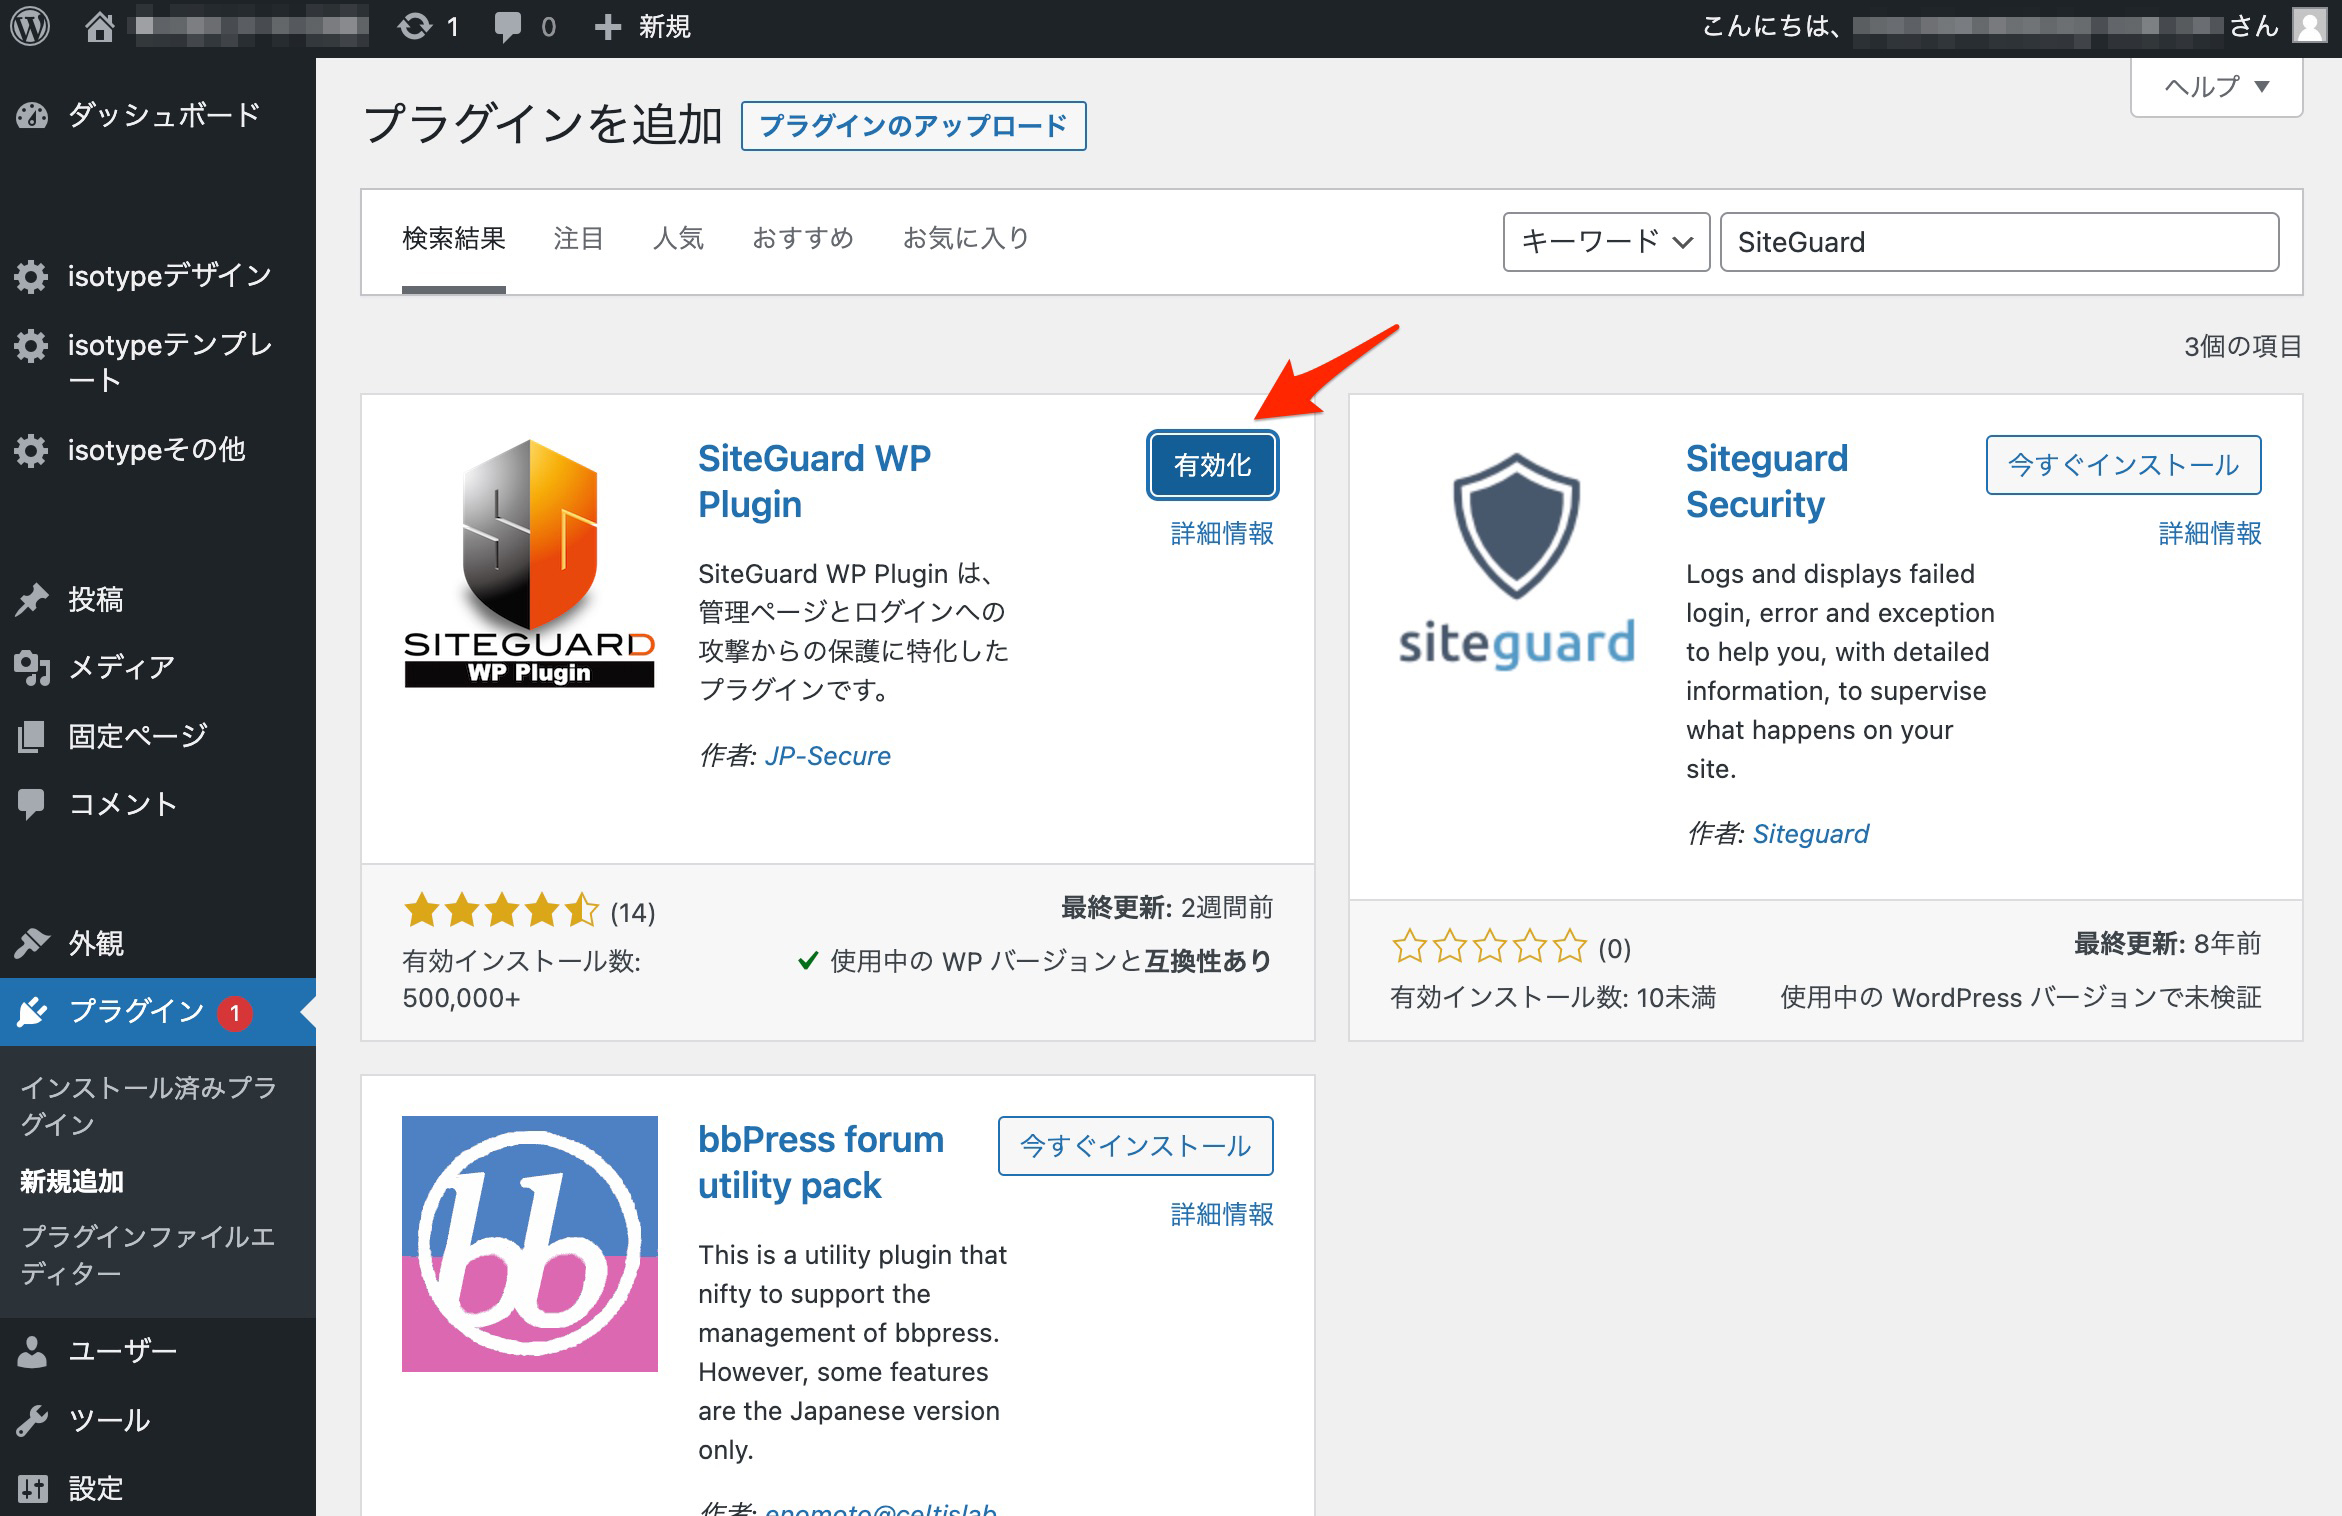This screenshot has height=1516, width=2342.
Task: Open 詳細情報 for Siteguard Security
Action: [2210, 534]
